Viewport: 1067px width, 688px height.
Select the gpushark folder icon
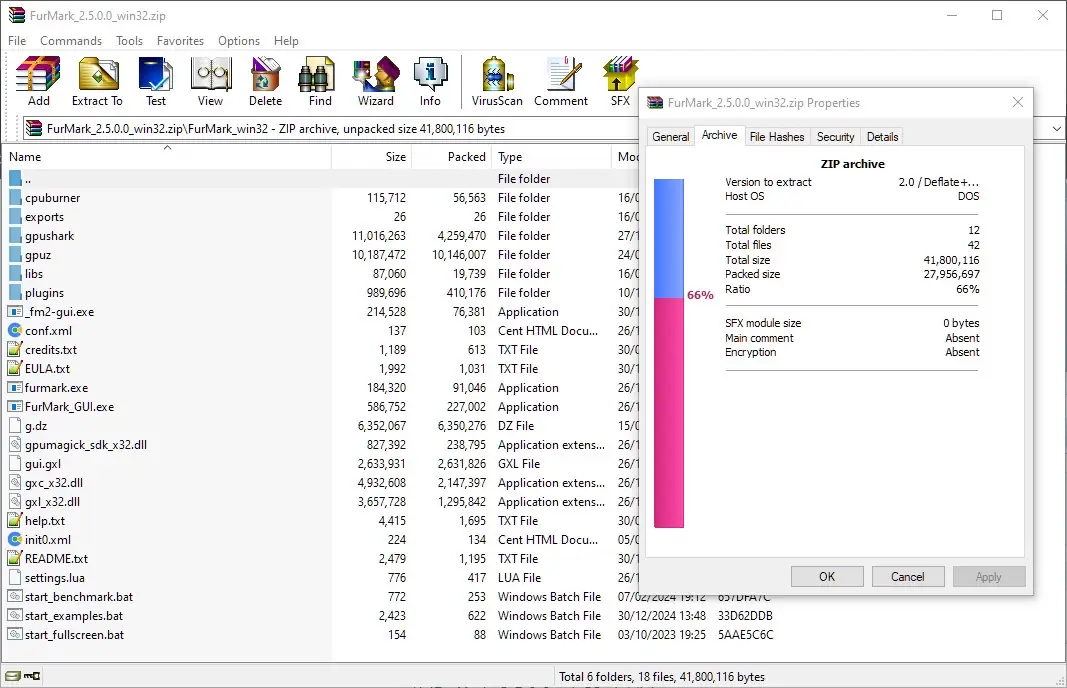pyautogui.click(x=15, y=236)
